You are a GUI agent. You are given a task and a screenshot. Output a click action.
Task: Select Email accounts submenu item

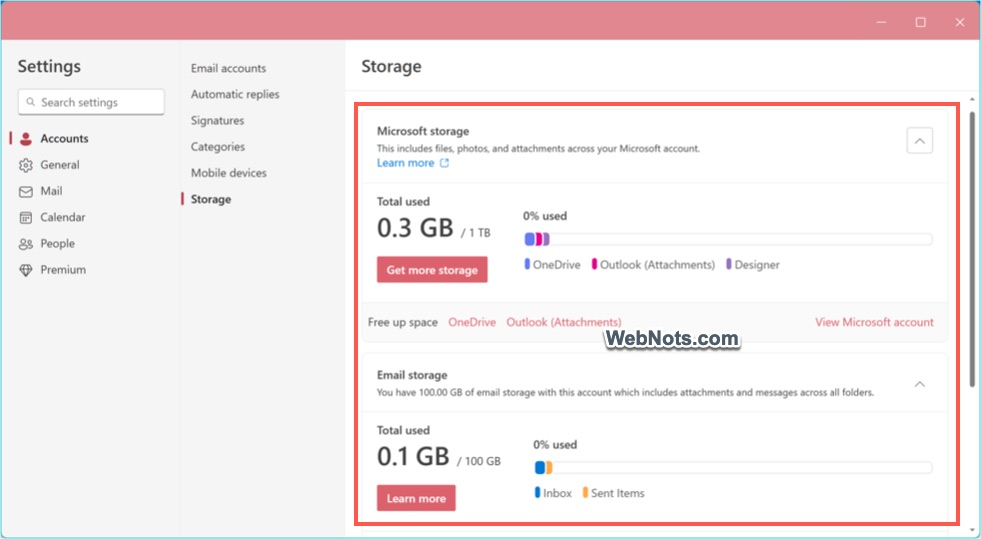pos(228,68)
